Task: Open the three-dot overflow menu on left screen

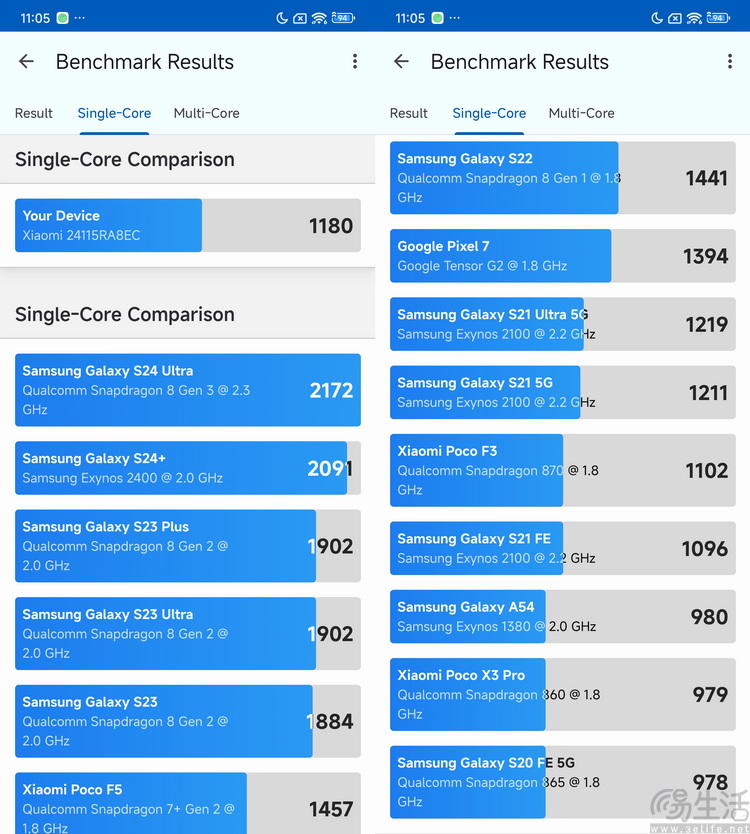Action: [354, 62]
